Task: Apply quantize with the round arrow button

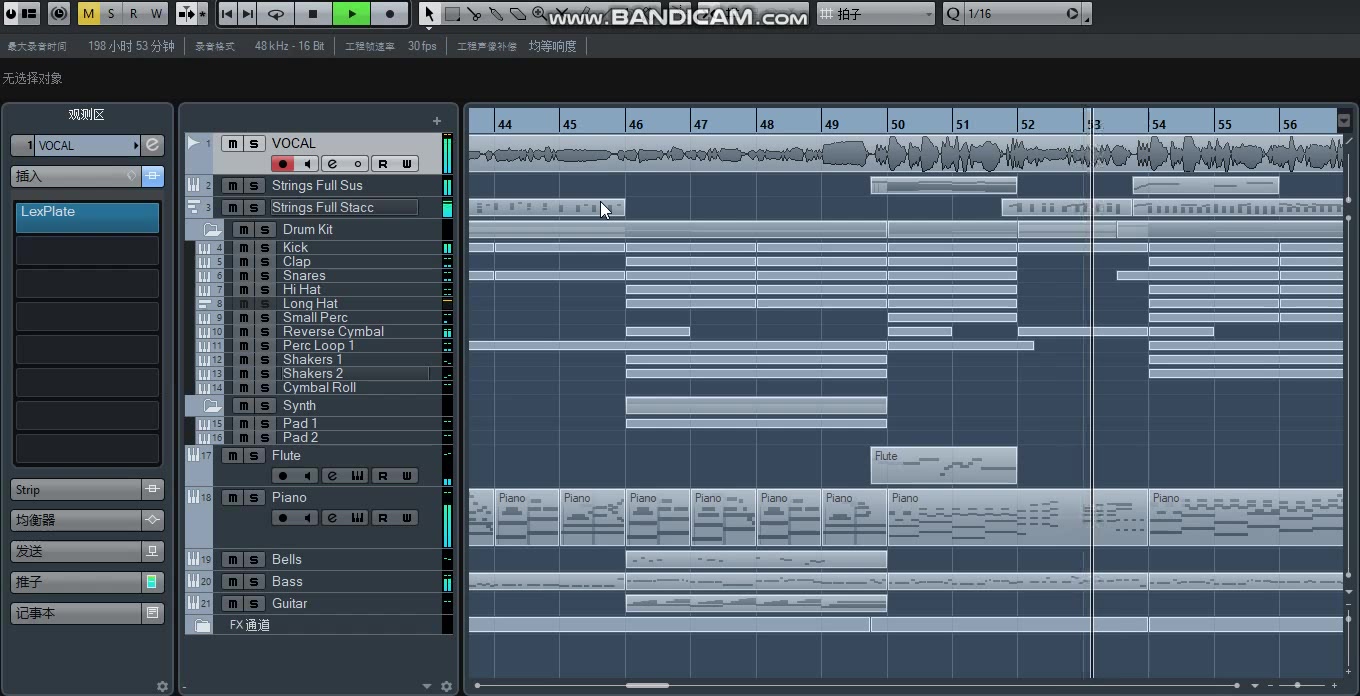Action: [x=1072, y=14]
